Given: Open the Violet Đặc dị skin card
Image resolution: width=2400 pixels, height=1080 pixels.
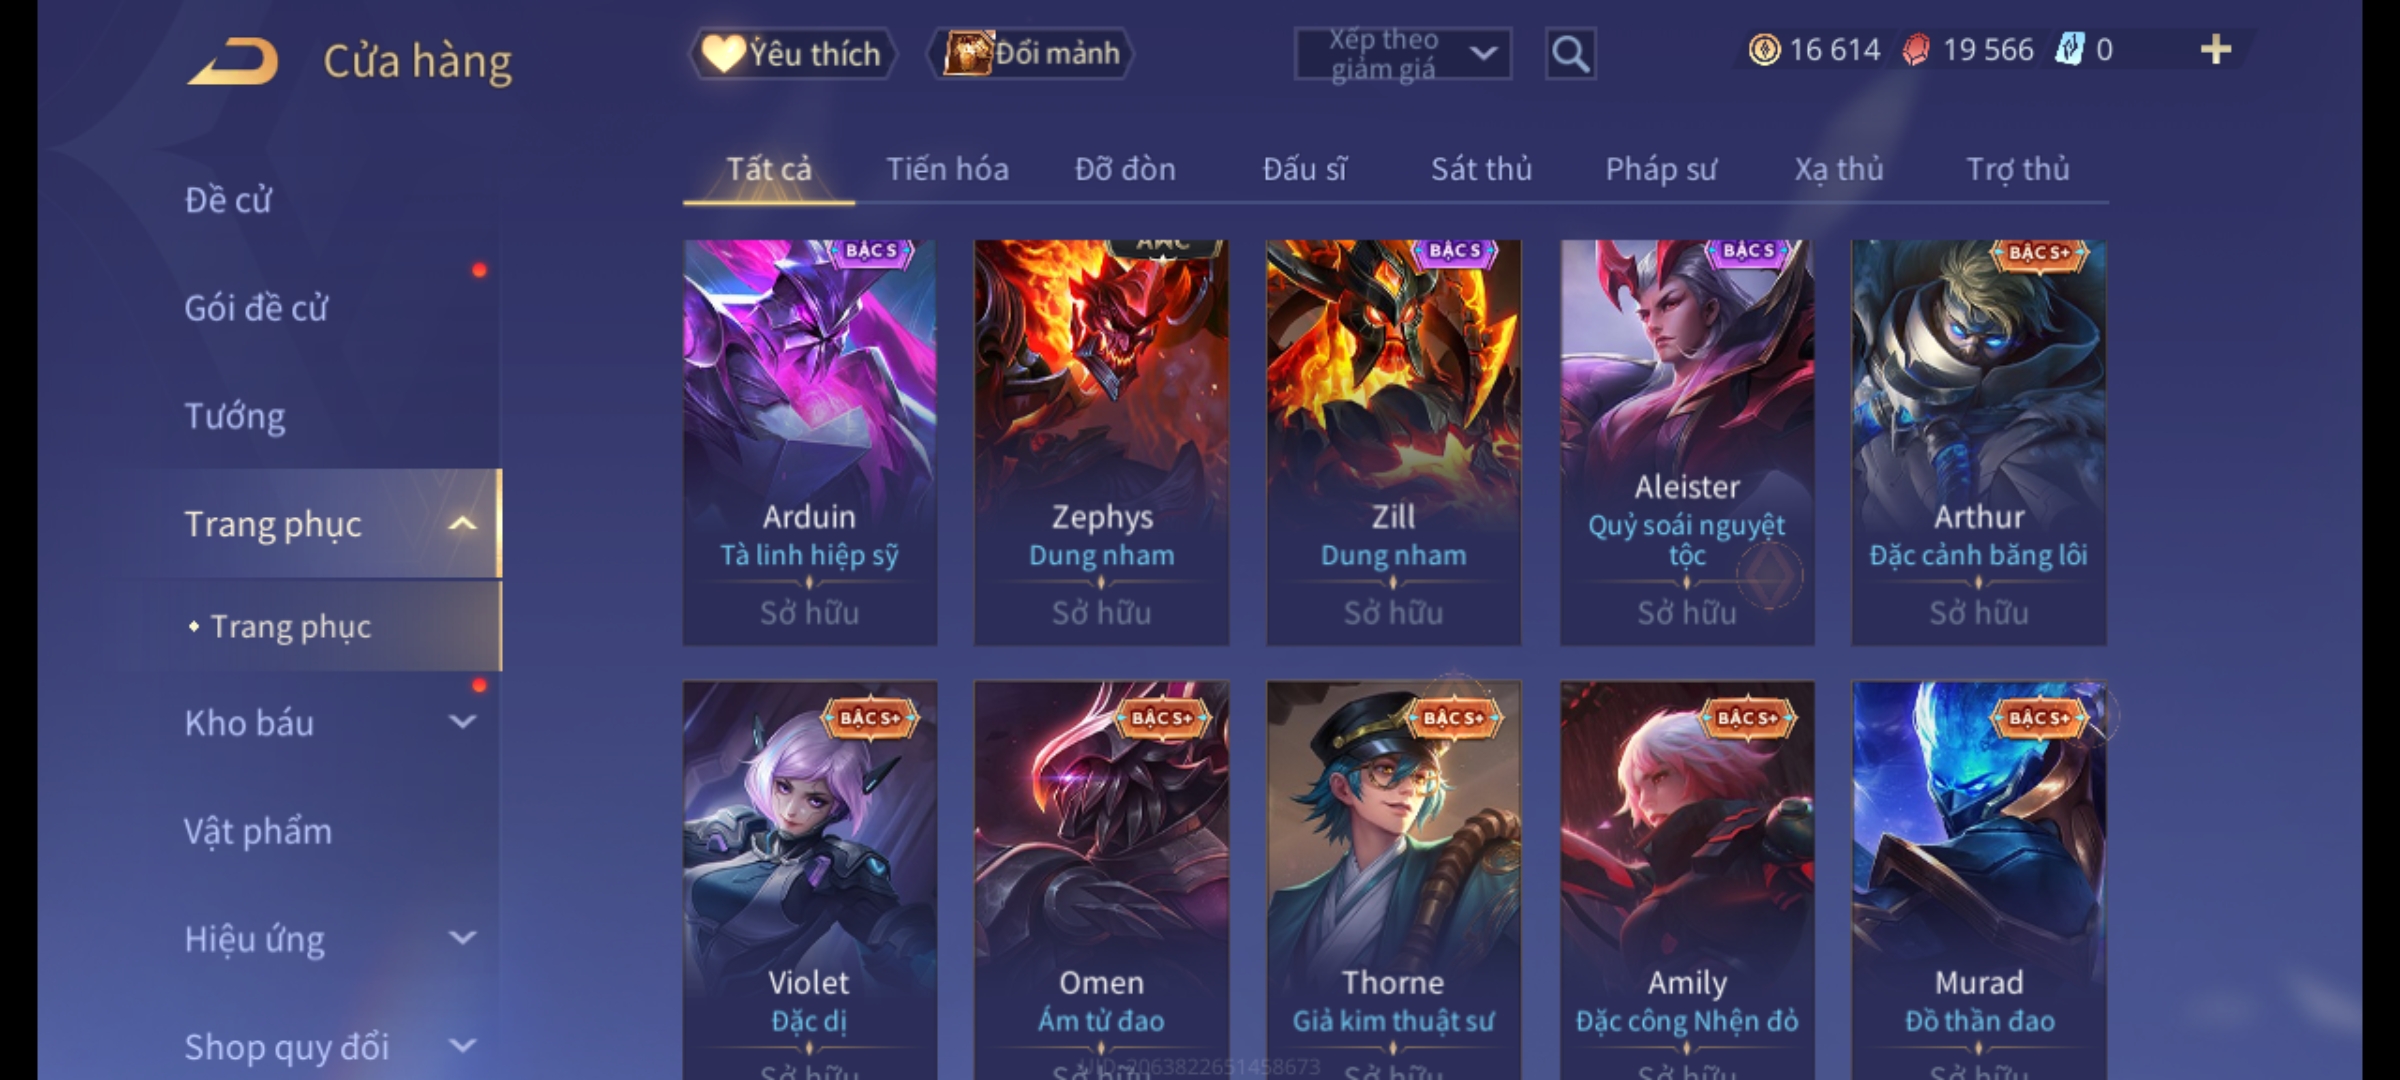Looking at the screenshot, I should tap(810, 880).
